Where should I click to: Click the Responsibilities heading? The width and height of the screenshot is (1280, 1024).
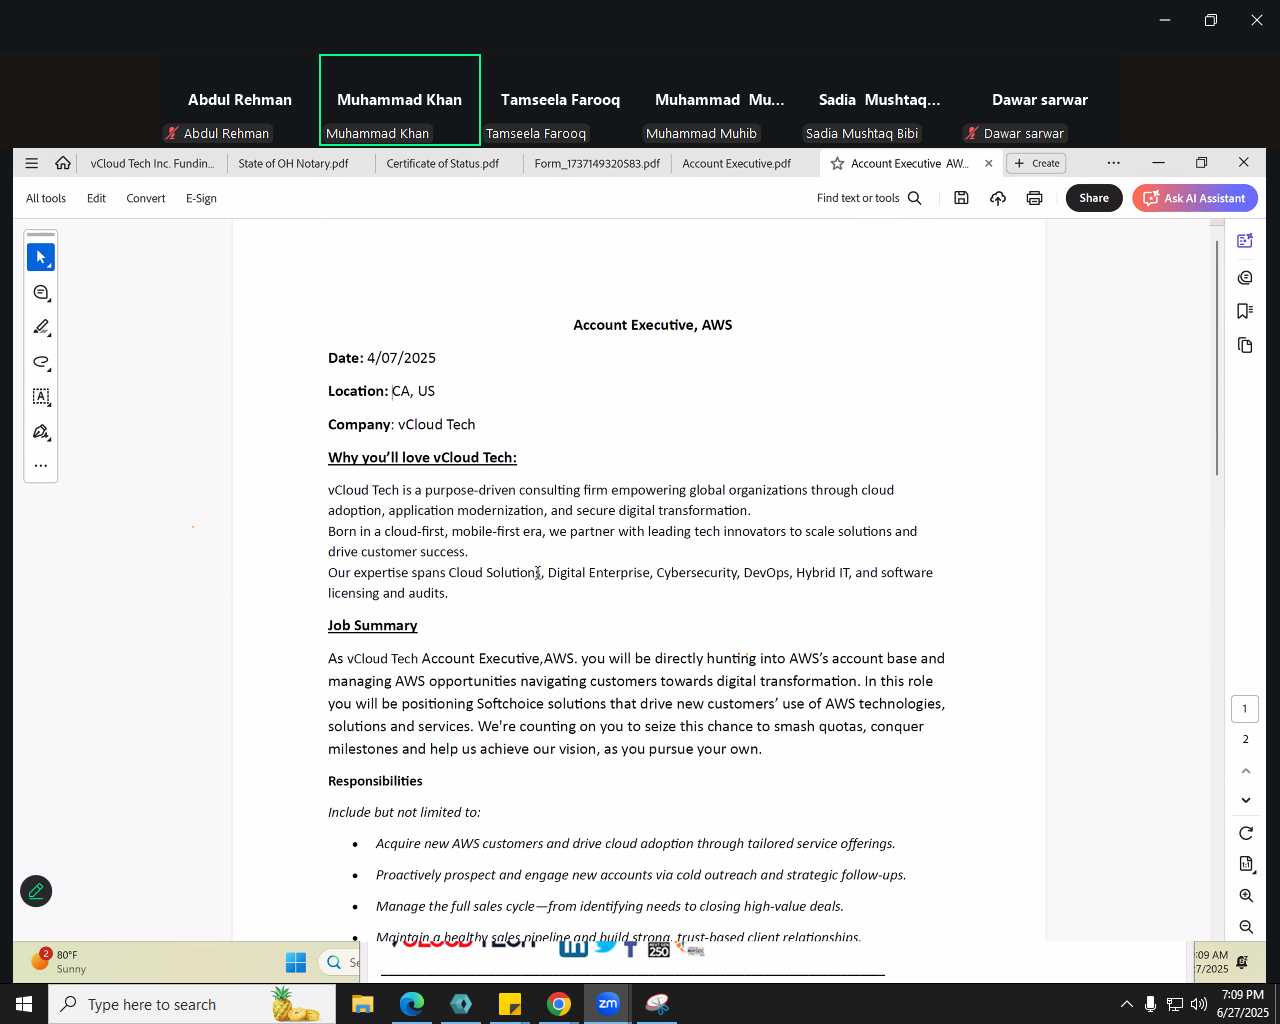click(375, 781)
